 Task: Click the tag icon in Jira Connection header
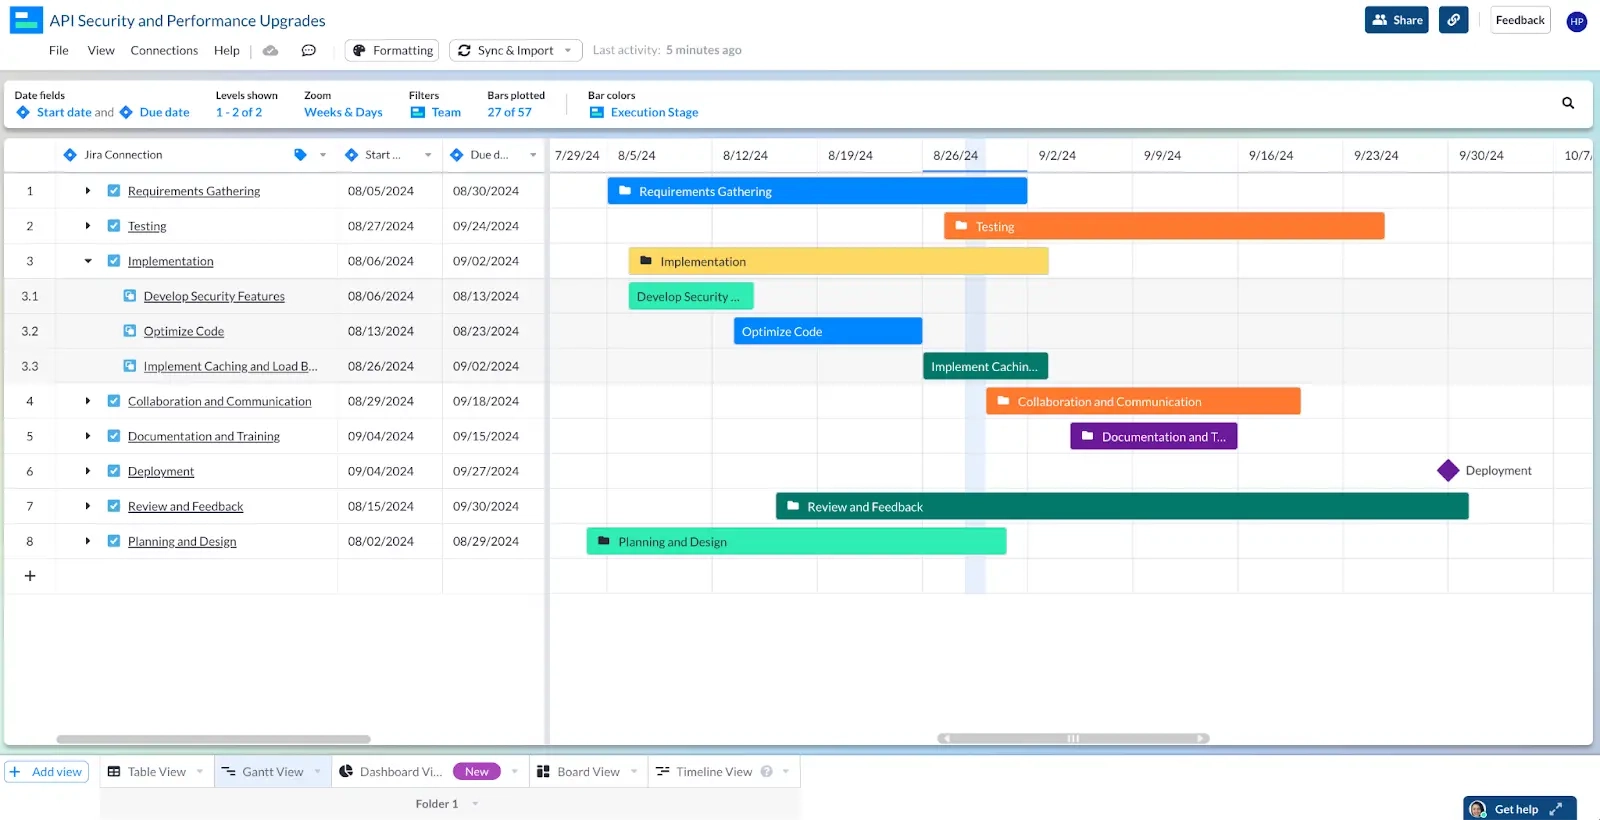(x=300, y=155)
